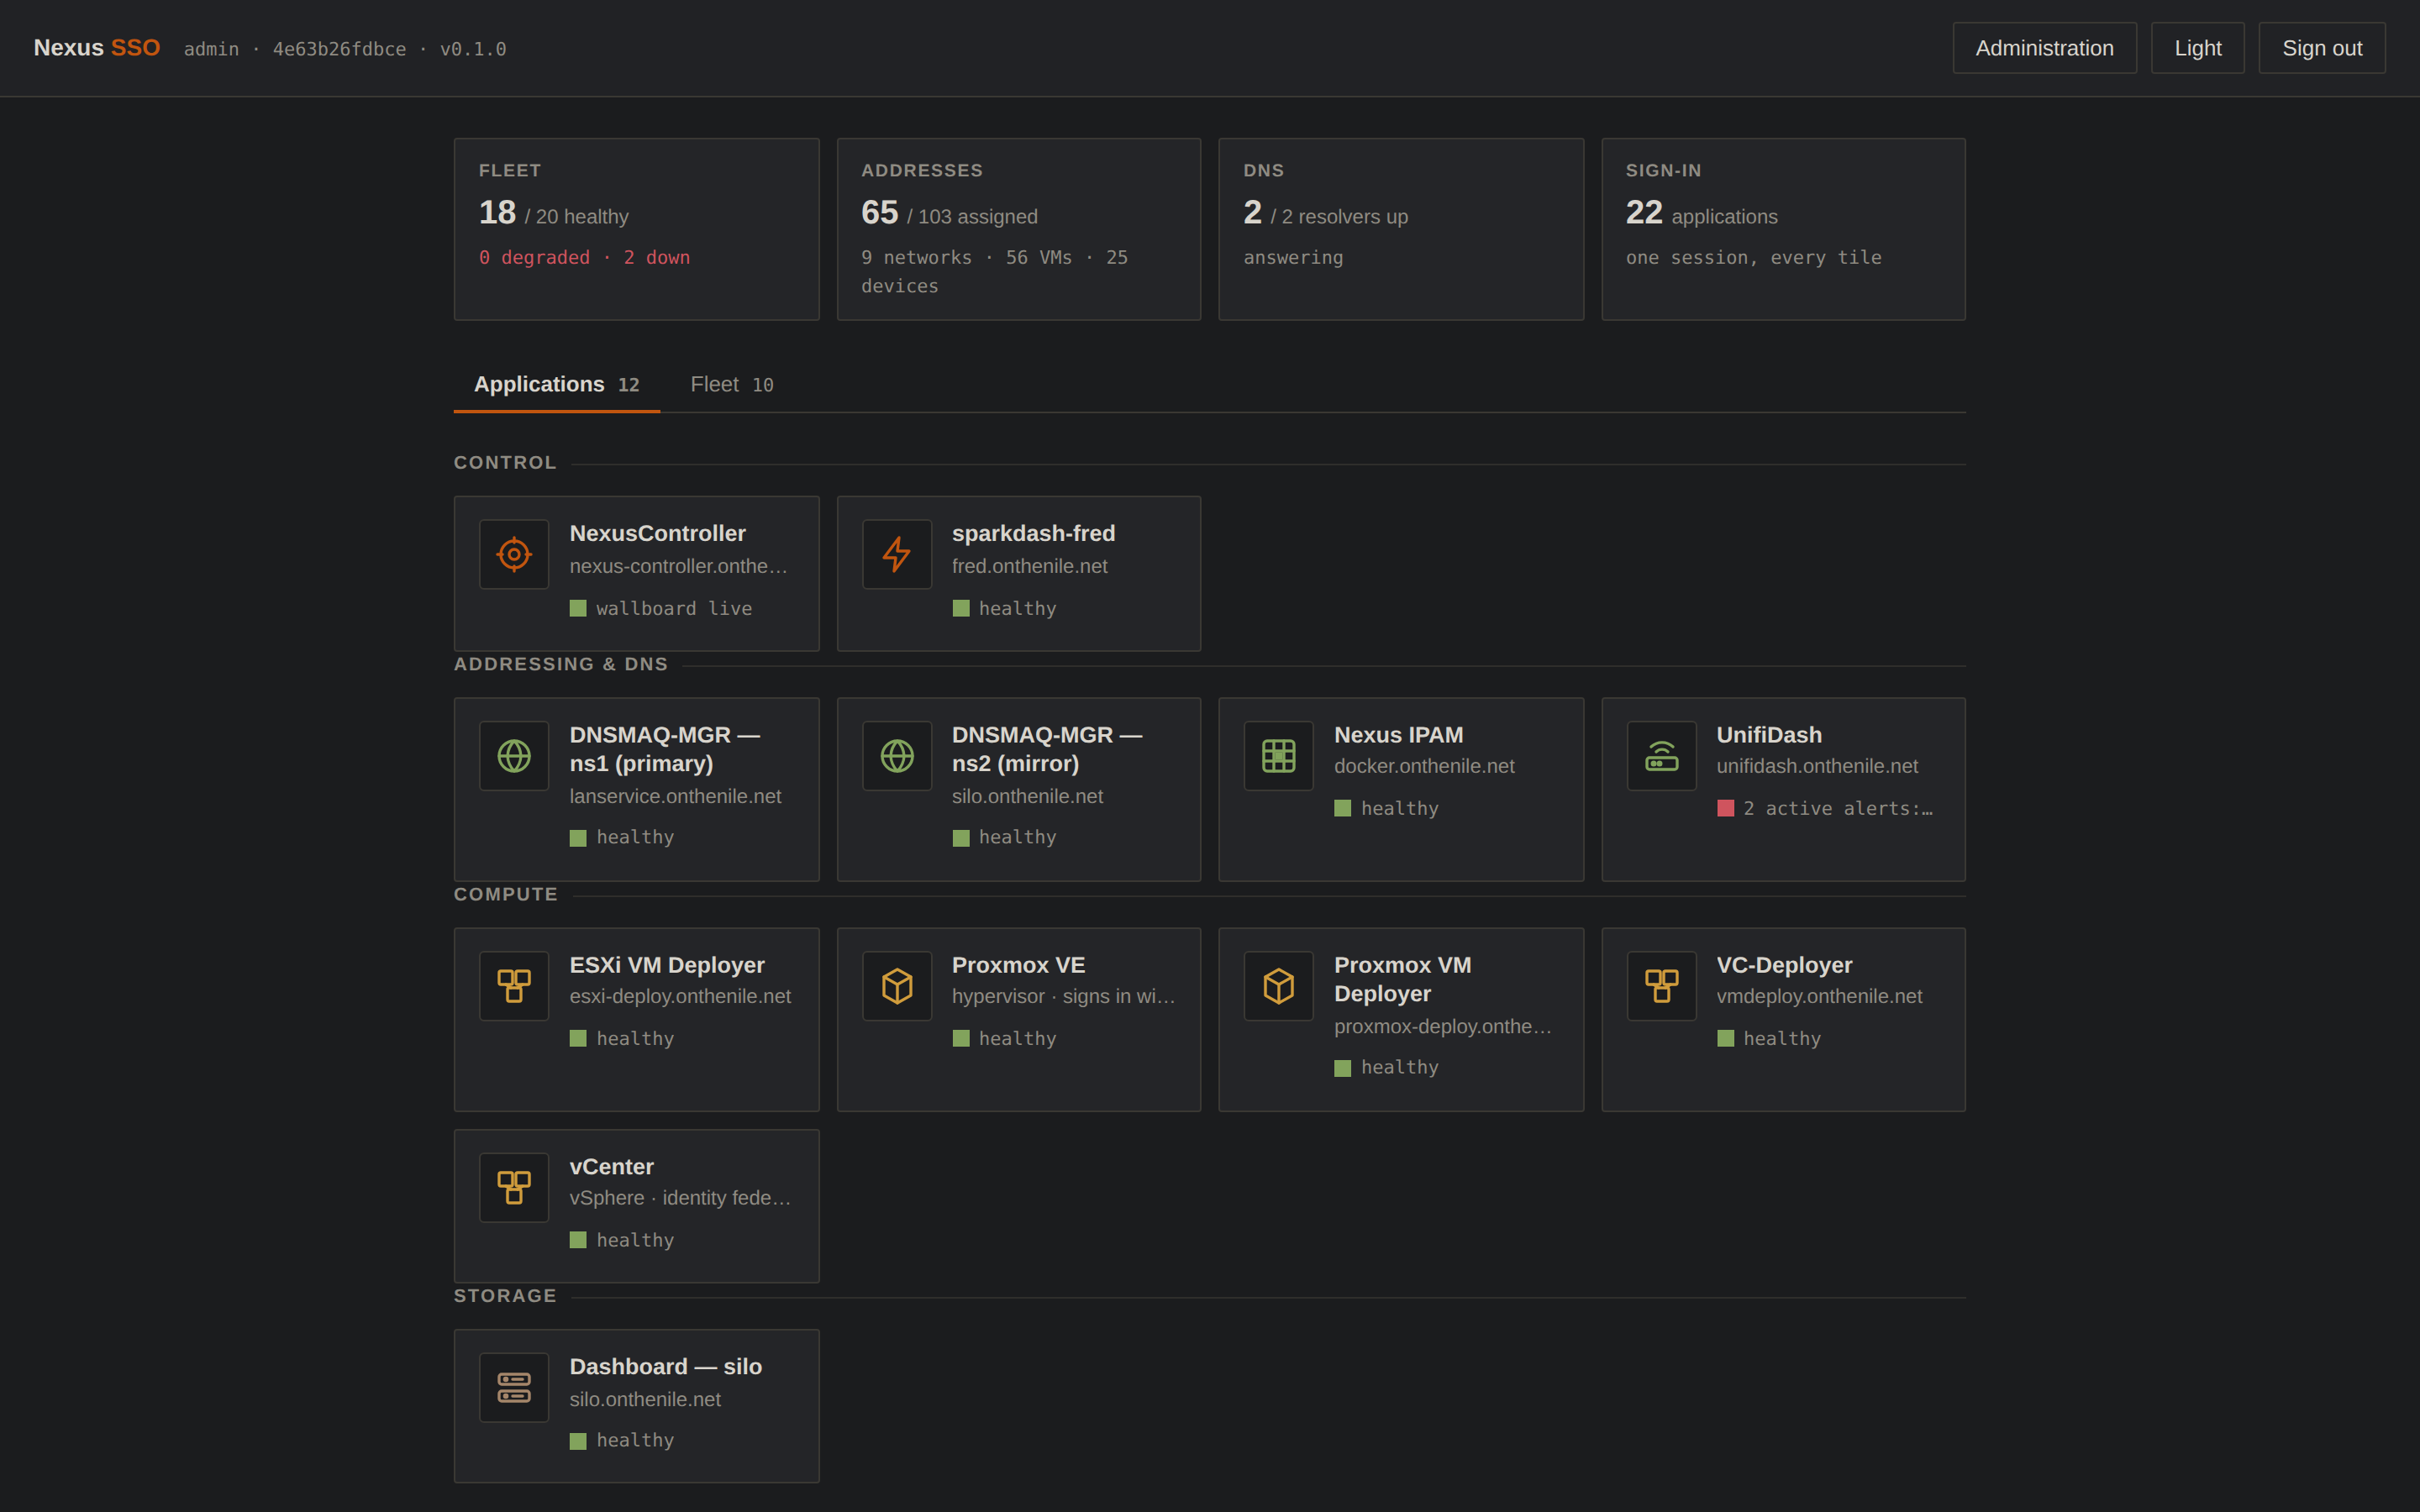Click the Nexus SSO logo
The image size is (2420, 1512).
tap(97, 48)
